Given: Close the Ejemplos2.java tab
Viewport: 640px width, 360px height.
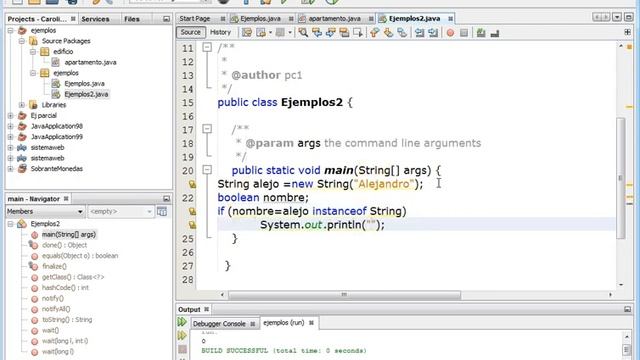Looking at the screenshot, I should pos(450,19).
